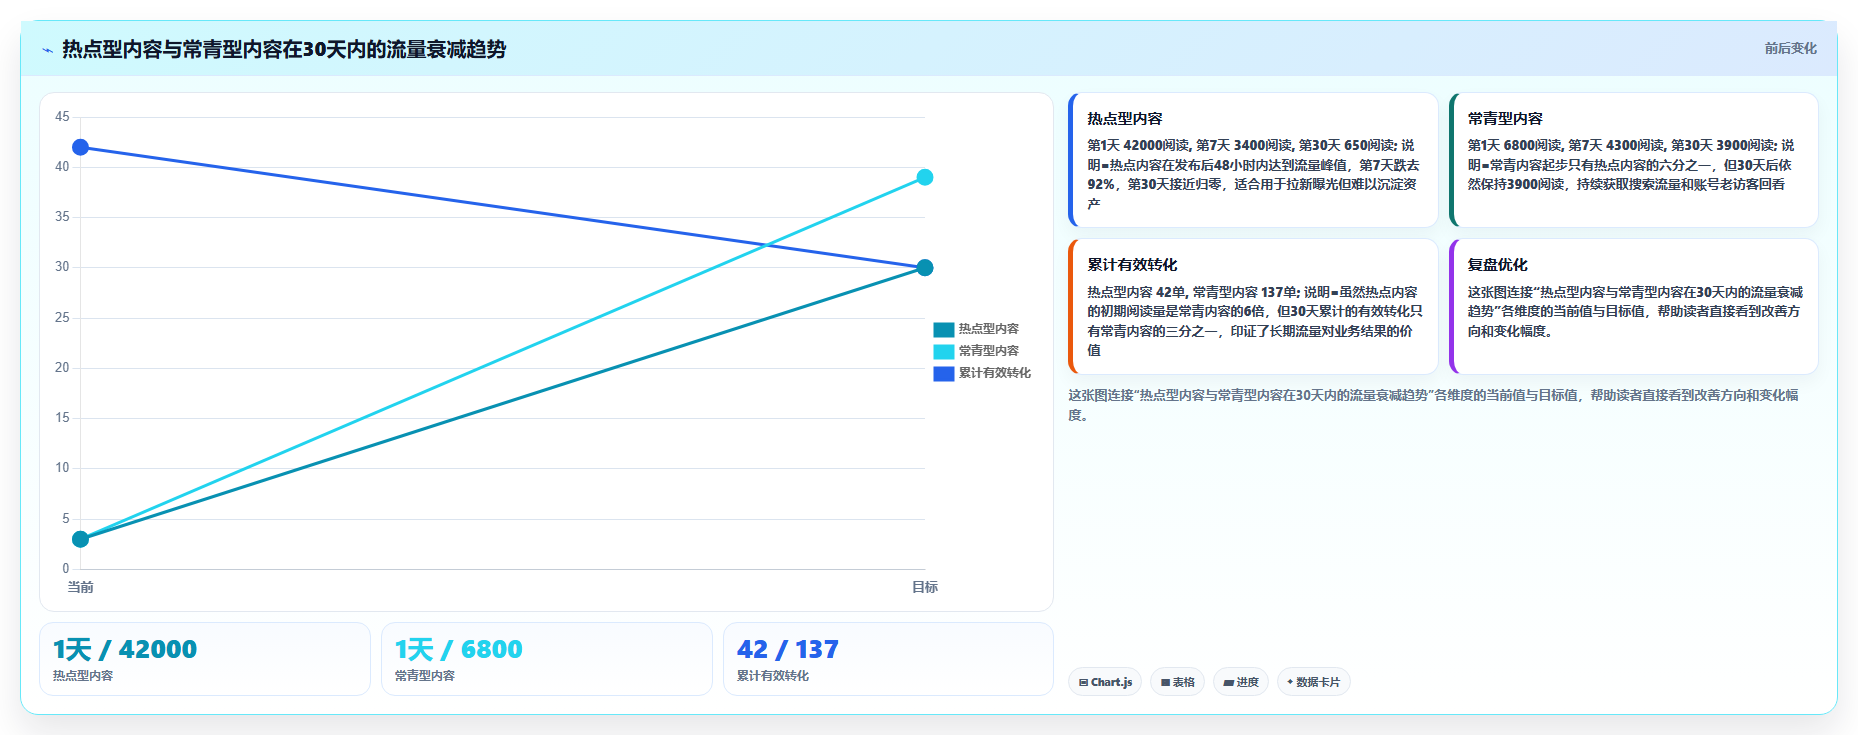Image resolution: width=1858 pixels, height=735 pixels.
Task: Toggle the 累计有效转化 legend color swatch
Action: point(944,373)
